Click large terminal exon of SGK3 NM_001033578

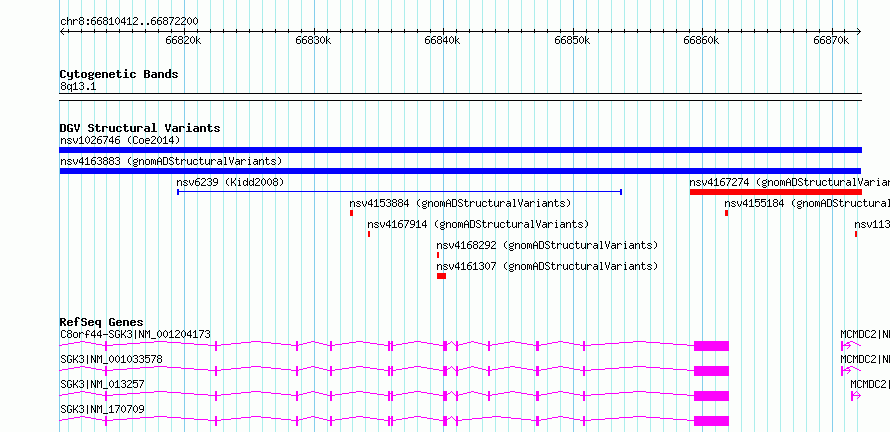point(711,371)
